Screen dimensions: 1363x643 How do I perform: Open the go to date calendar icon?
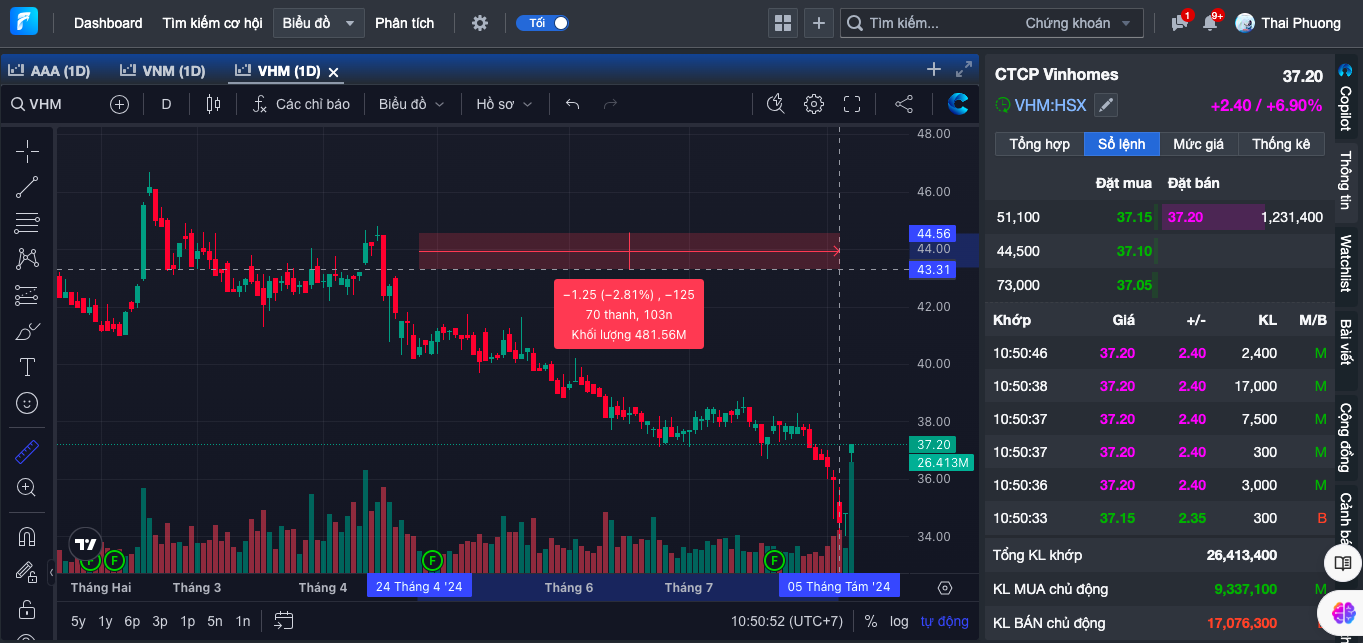pos(283,621)
